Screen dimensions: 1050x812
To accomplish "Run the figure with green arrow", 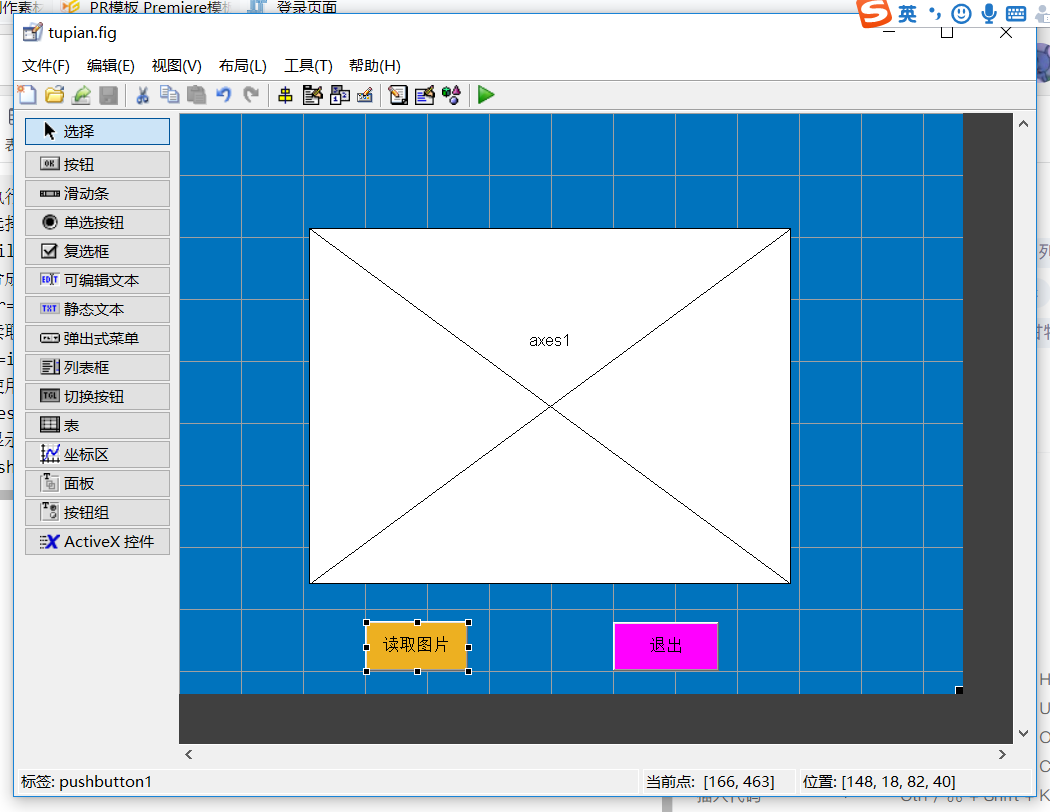I will pos(486,95).
